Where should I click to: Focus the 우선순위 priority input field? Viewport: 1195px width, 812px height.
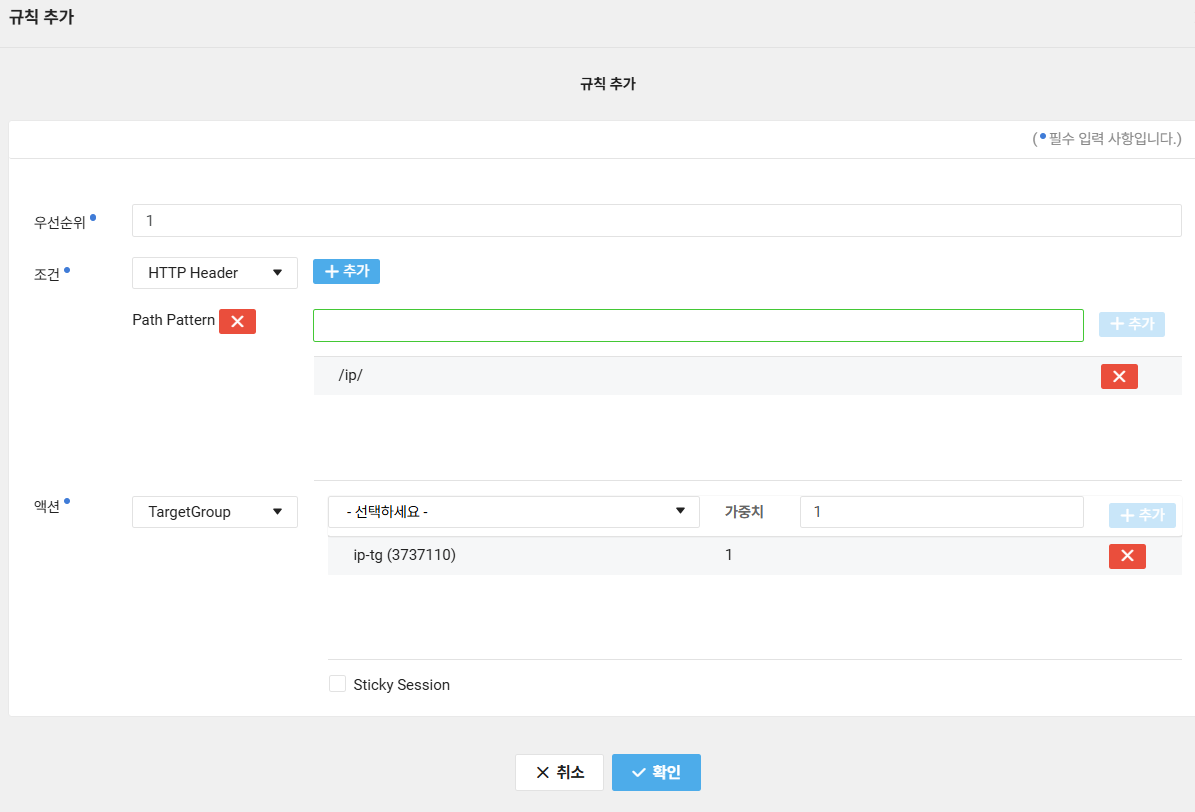(x=656, y=220)
